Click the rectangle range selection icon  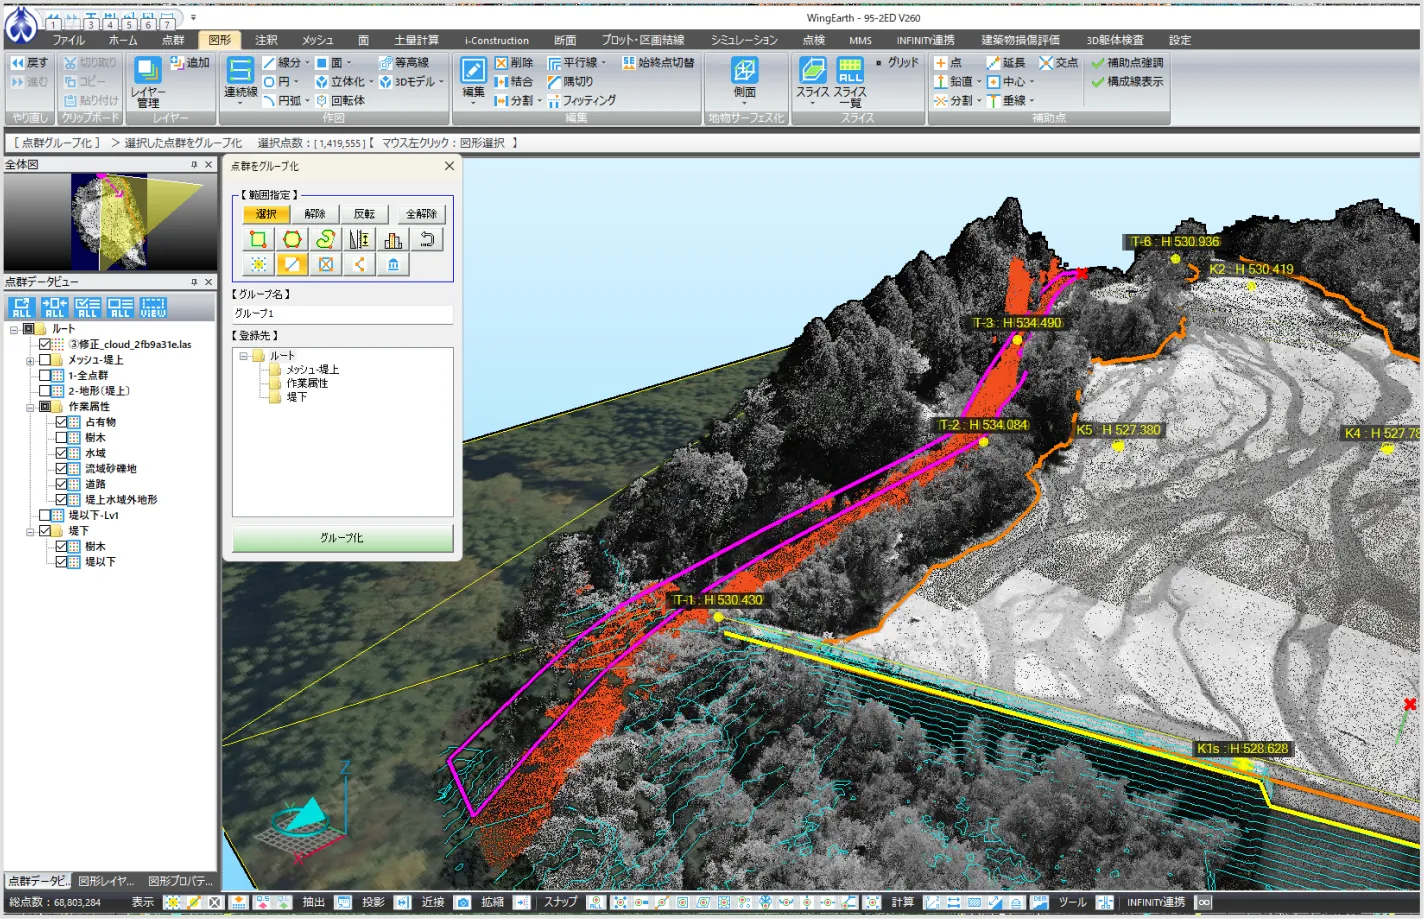point(258,239)
